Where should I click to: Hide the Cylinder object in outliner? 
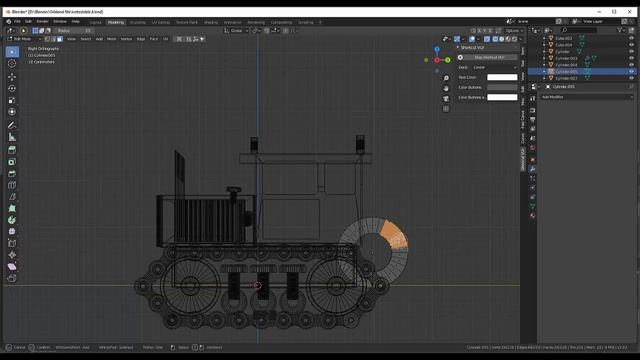(x=631, y=51)
